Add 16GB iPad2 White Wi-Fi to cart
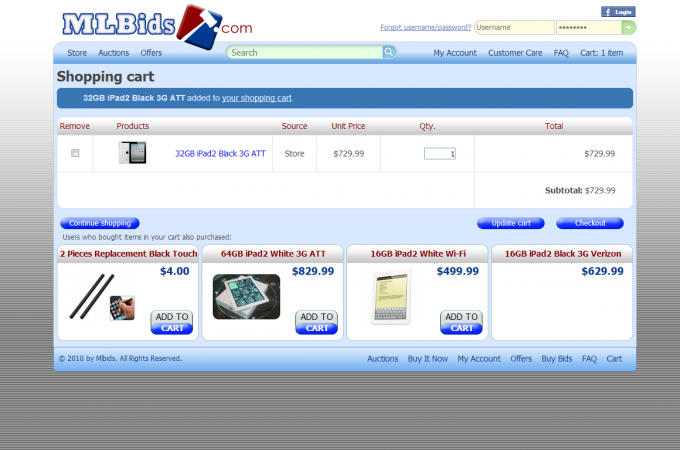The image size is (680, 450). [461, 323]
